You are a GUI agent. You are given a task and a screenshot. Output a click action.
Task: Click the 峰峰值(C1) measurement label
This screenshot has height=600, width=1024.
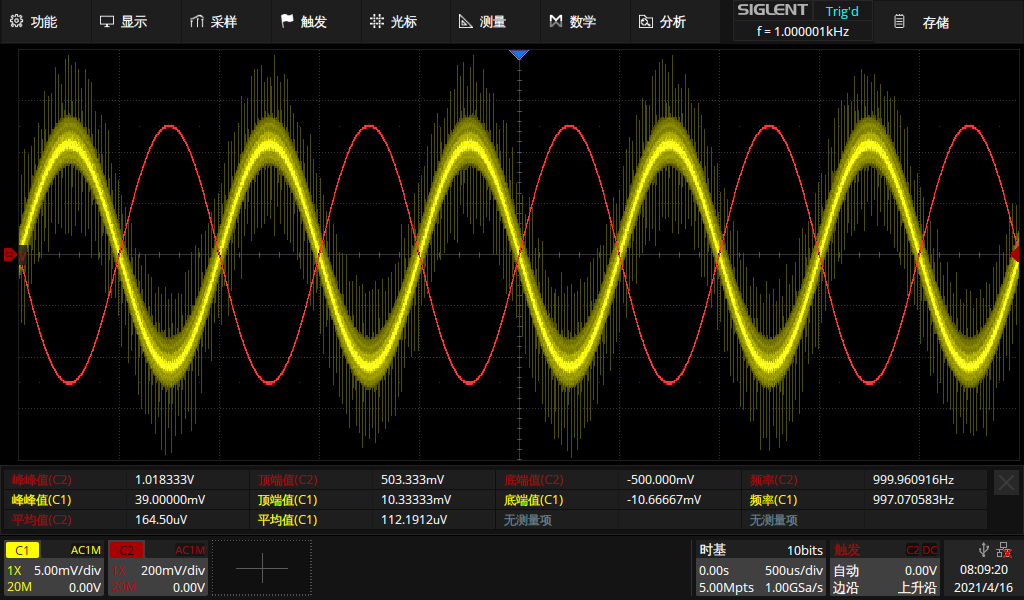[x=41, y=500]
